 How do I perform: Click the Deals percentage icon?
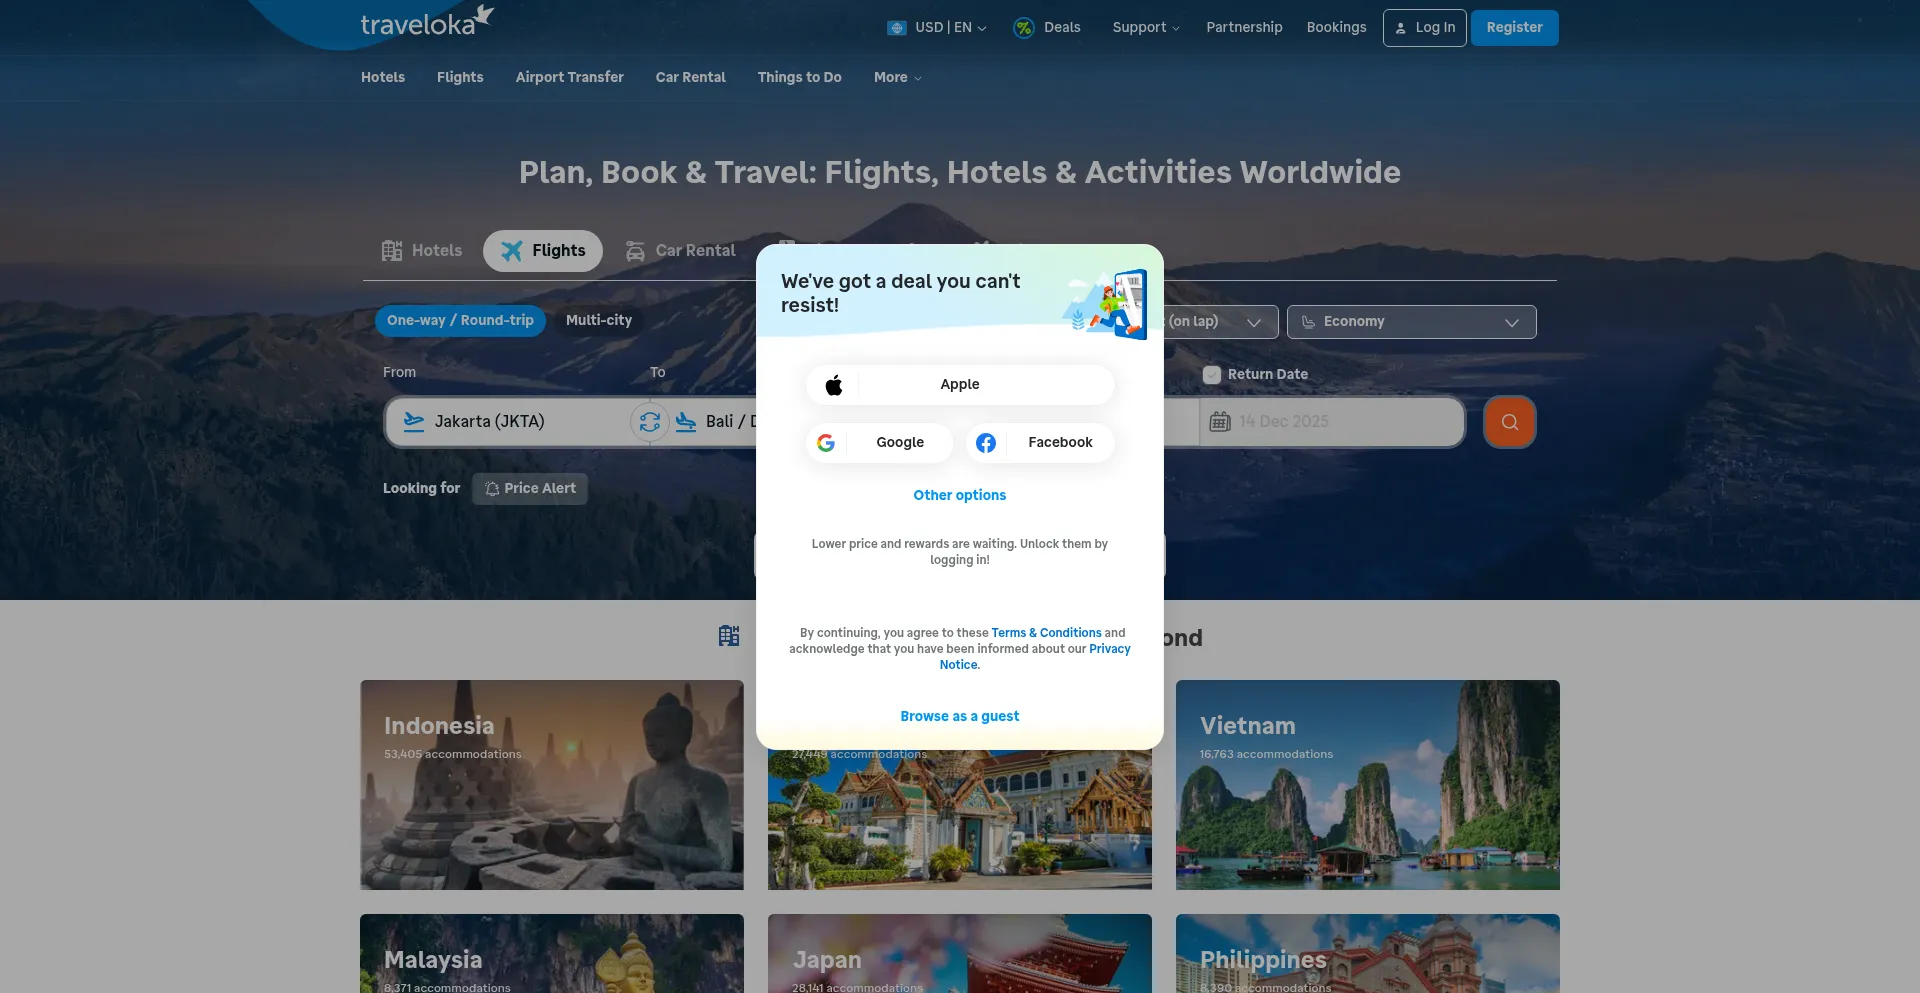tap(1024, 27)
